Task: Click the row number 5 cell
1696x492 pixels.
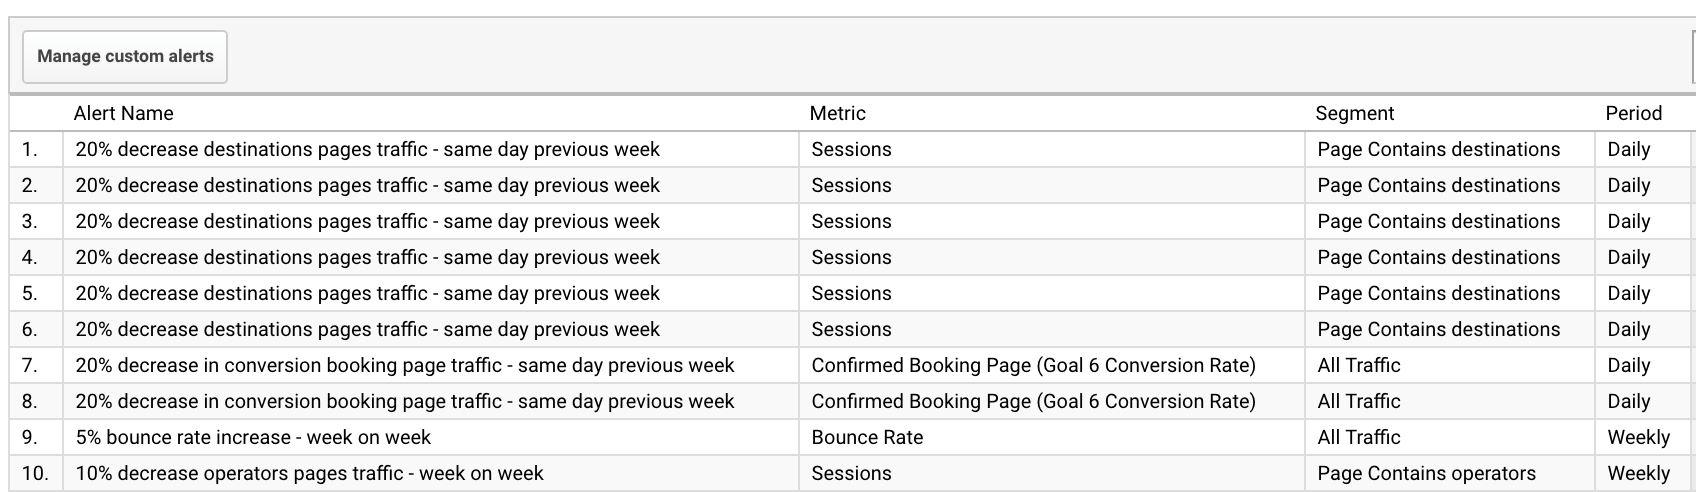Action: pos(30,294)
